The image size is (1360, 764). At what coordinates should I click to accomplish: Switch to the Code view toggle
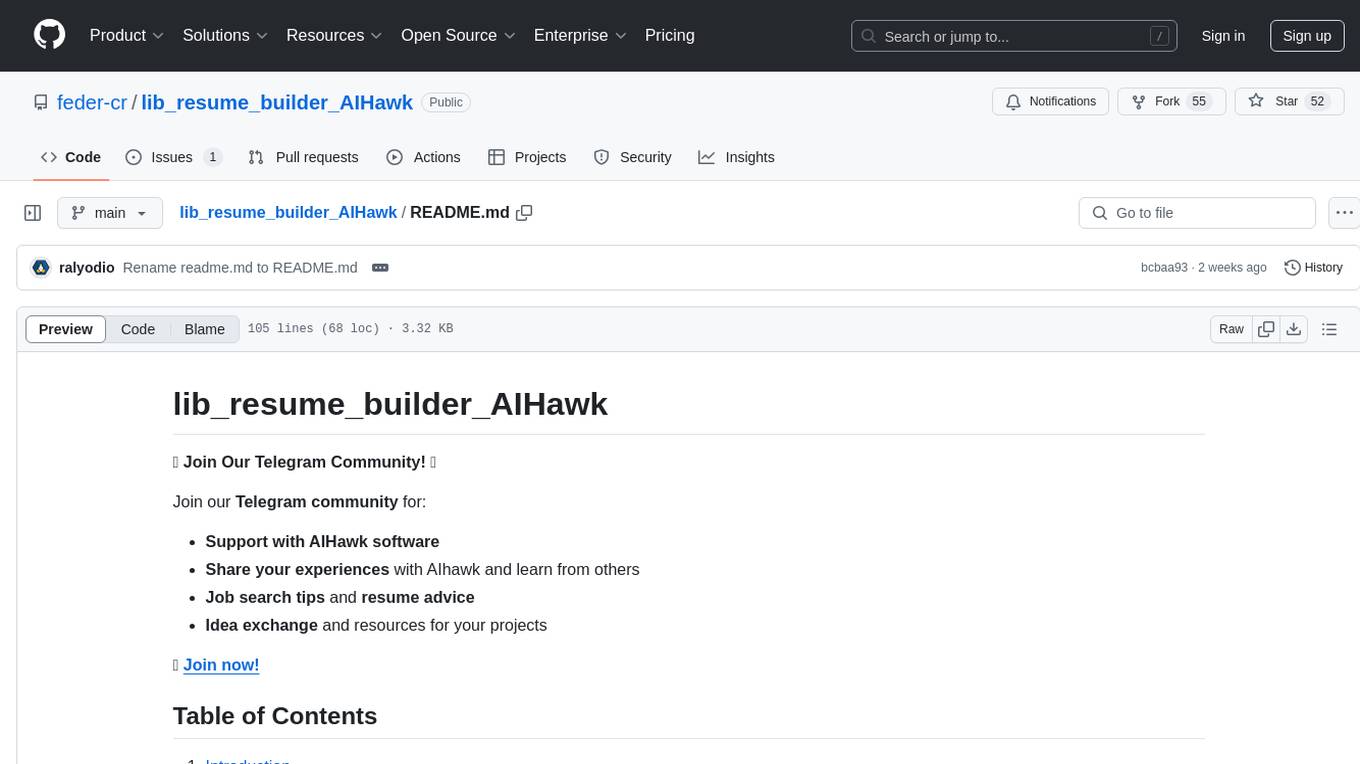pyautogui.click(x=138, y=329)
